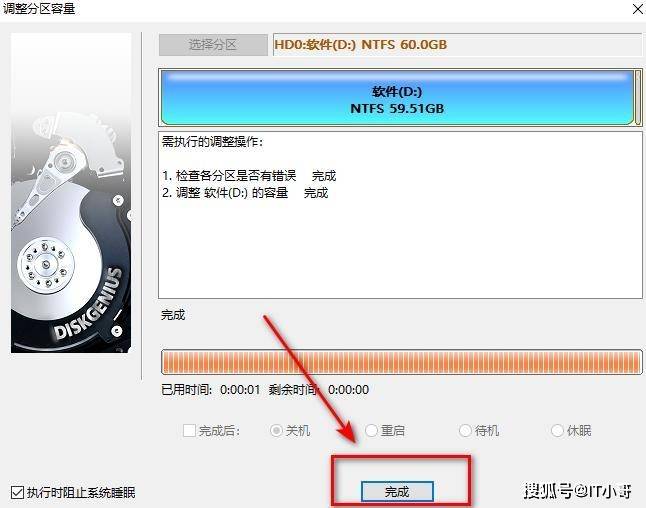Select the 休眠 radio option
Image resolution: width=646 pixels, height=508 pixels.
(x=557, y=431)
